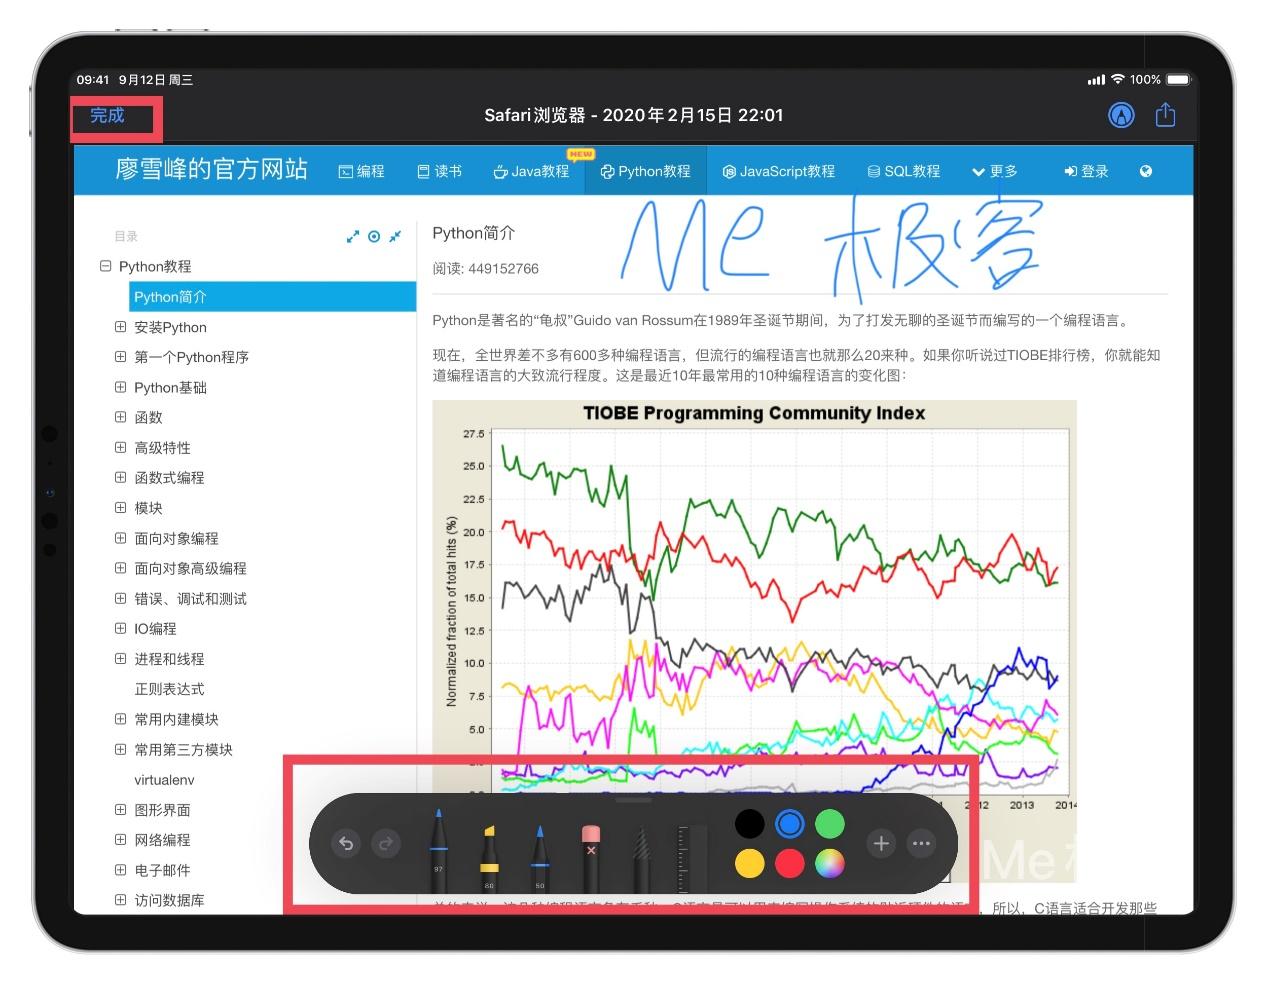
Task: Expand the 函数式编程 tree node
Action: 120,477
